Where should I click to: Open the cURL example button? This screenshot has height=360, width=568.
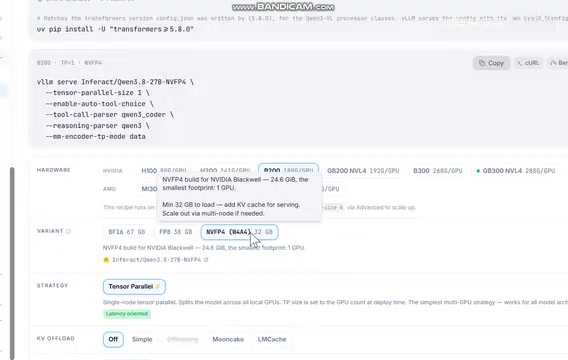[528, 63]
